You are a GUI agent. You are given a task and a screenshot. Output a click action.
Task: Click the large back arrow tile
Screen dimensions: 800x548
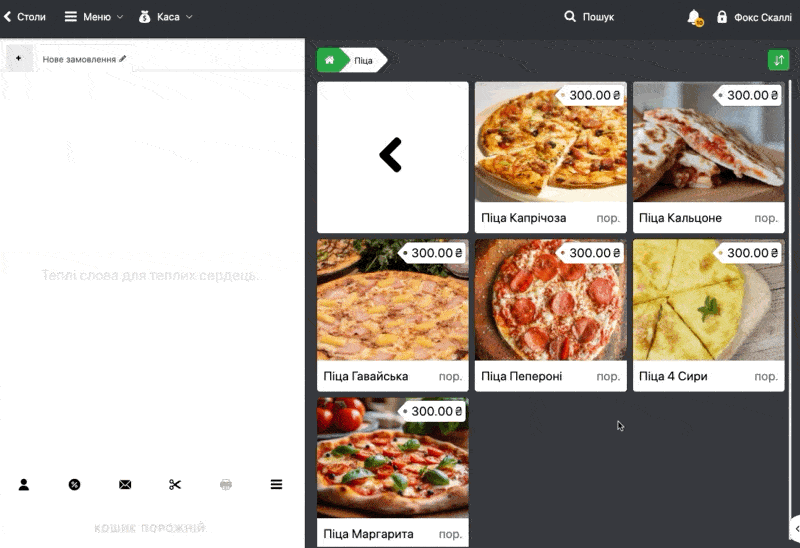(392, 156)
